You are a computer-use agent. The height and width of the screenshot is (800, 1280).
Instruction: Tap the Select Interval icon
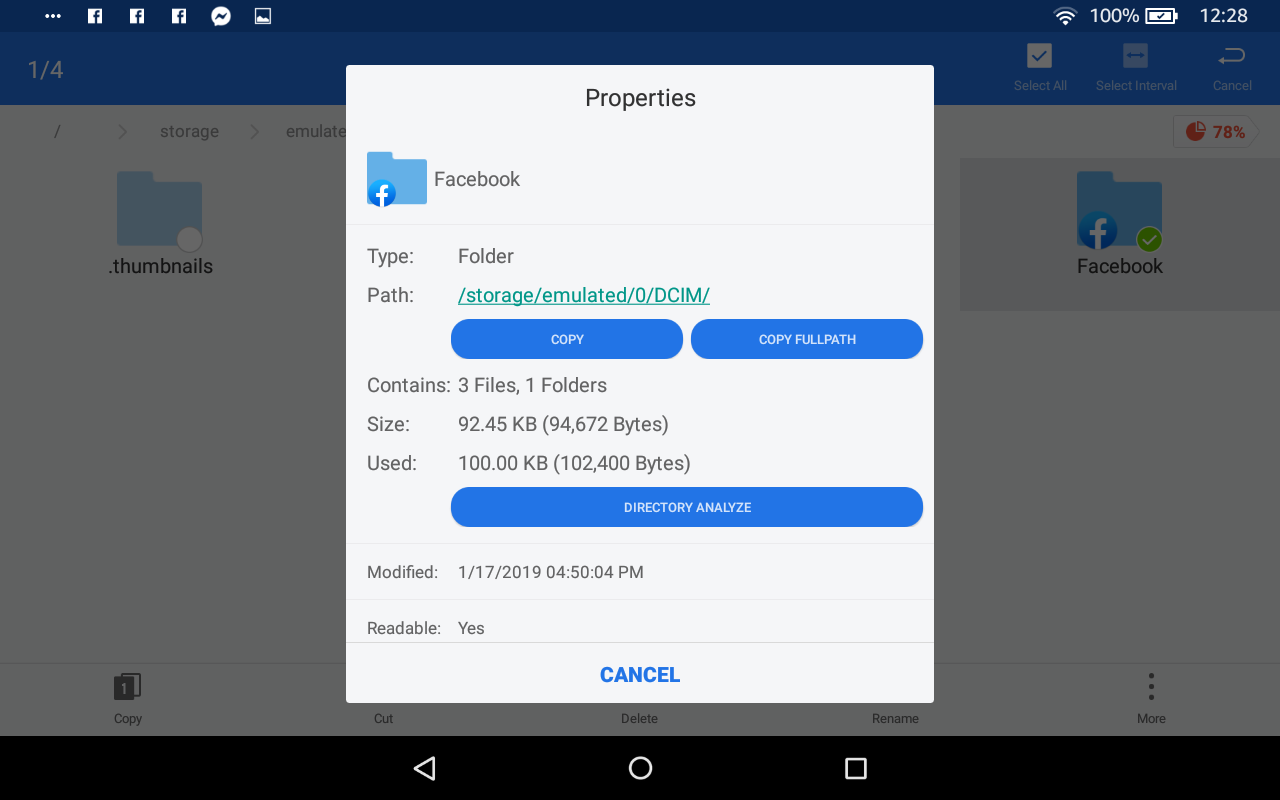point(1135,55)
